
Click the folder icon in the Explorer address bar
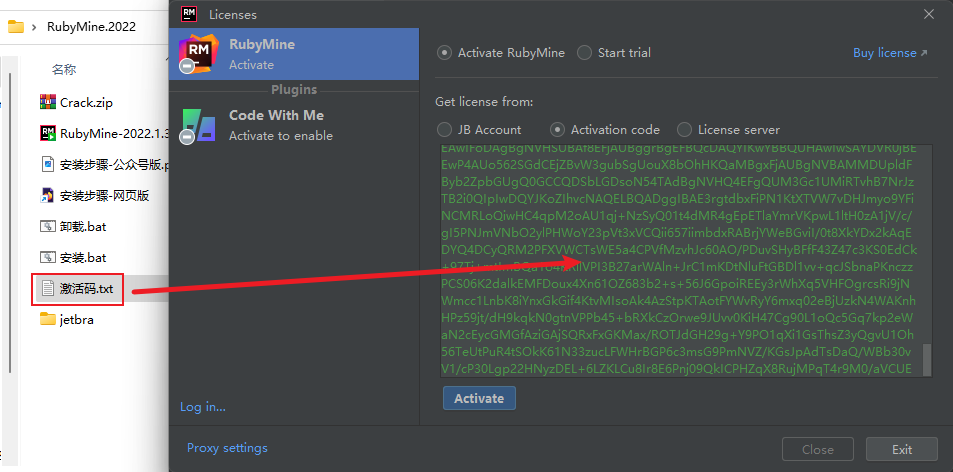[15, 27]
